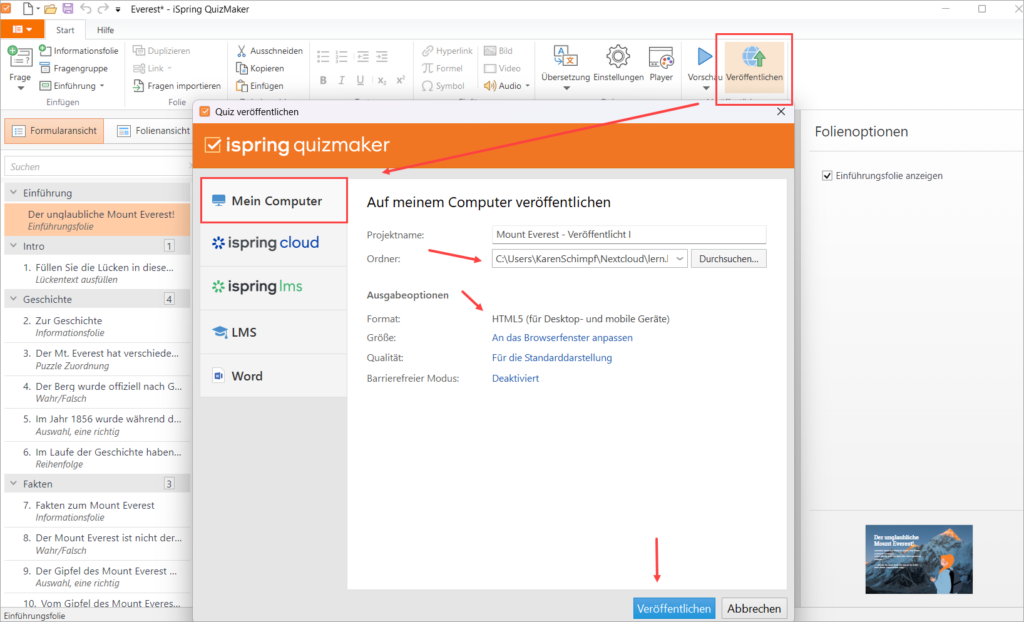Image resolution: width=1024 pixels, height=622 pixels.
Task: Open the Hilfe ribbon tab
Action: 105,30
